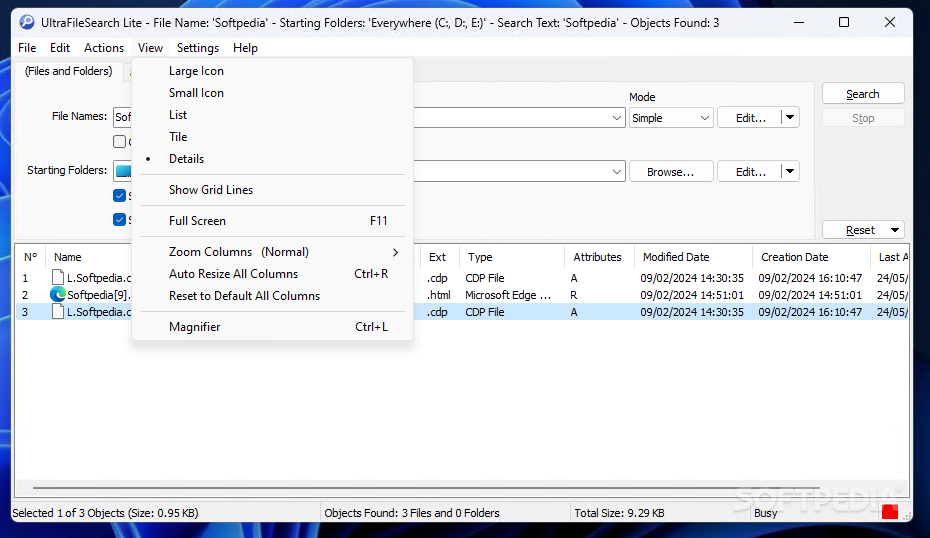Click 'Microsoft Edge ...' type cell

click(x=508, y=295)
